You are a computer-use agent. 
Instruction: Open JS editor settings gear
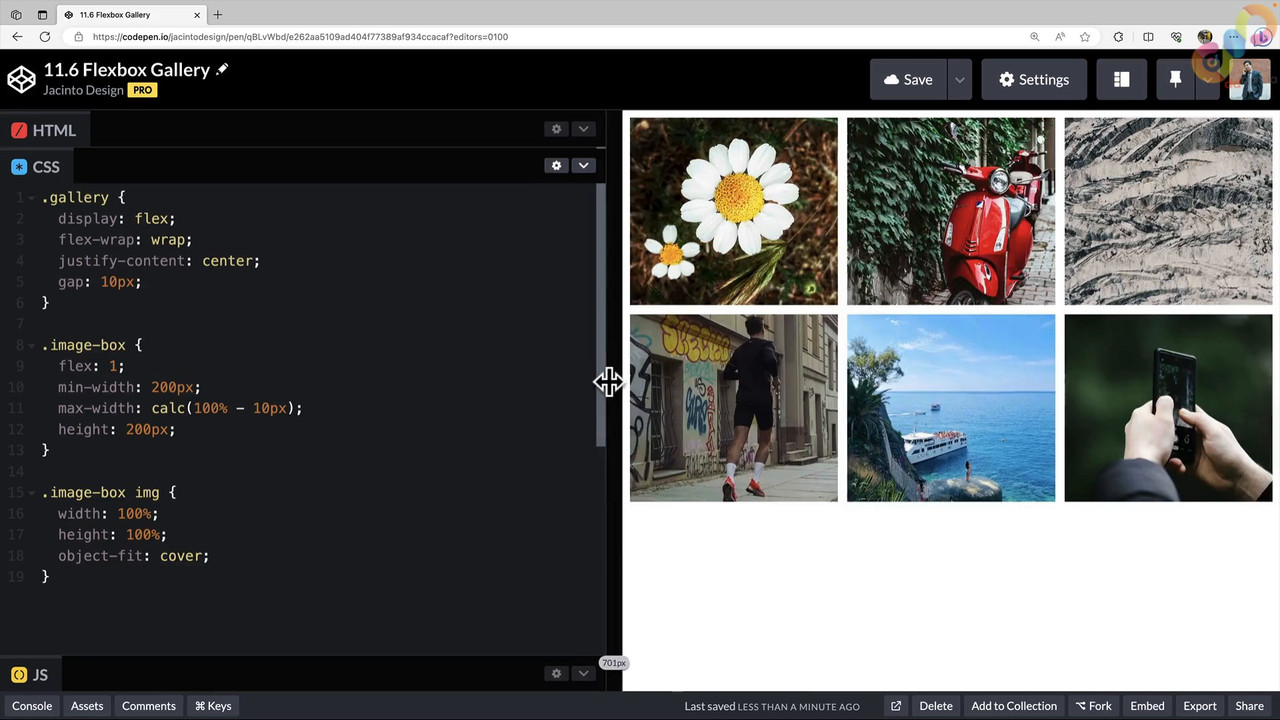coord(557,673)
